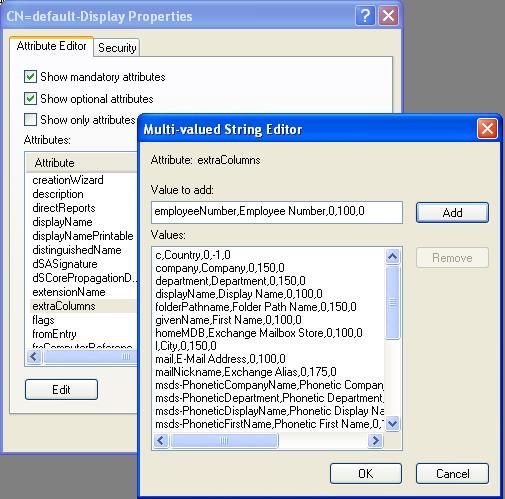Select displayNamePrintable attribute
This screenshot has height=499, width=505.
83,236
